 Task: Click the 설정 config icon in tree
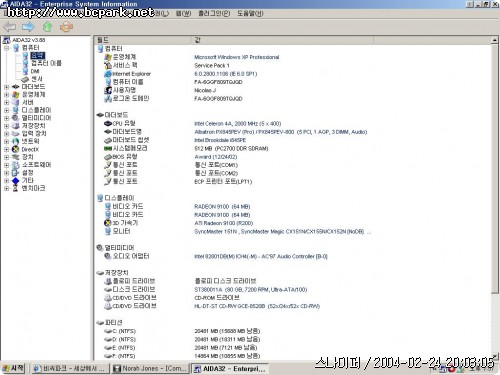(x=15, y=173)
